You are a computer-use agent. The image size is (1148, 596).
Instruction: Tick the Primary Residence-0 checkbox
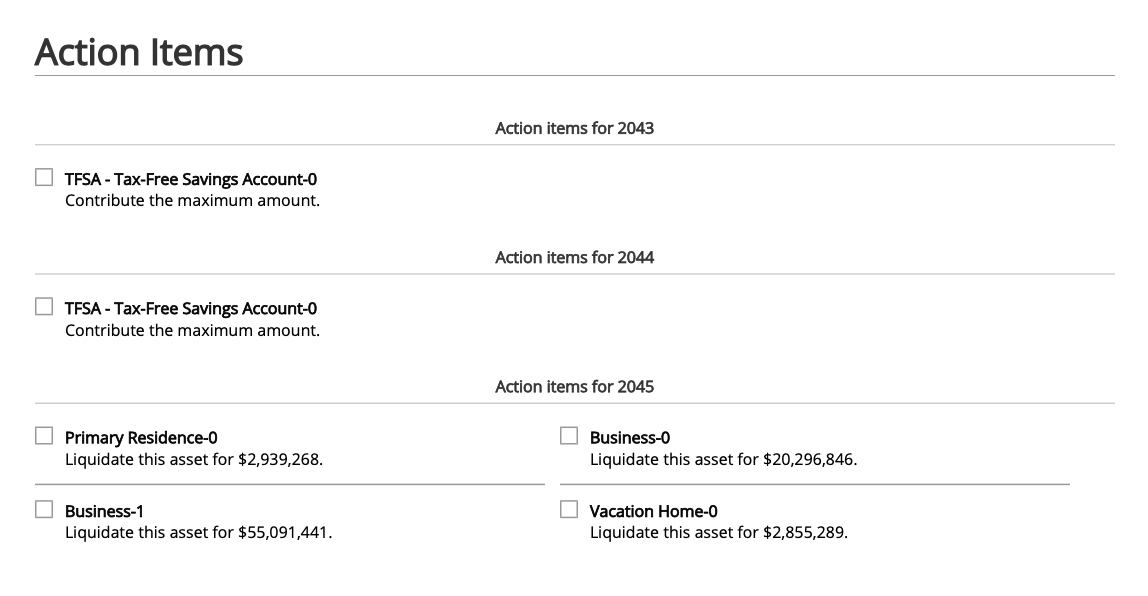(x=44, y=436)
